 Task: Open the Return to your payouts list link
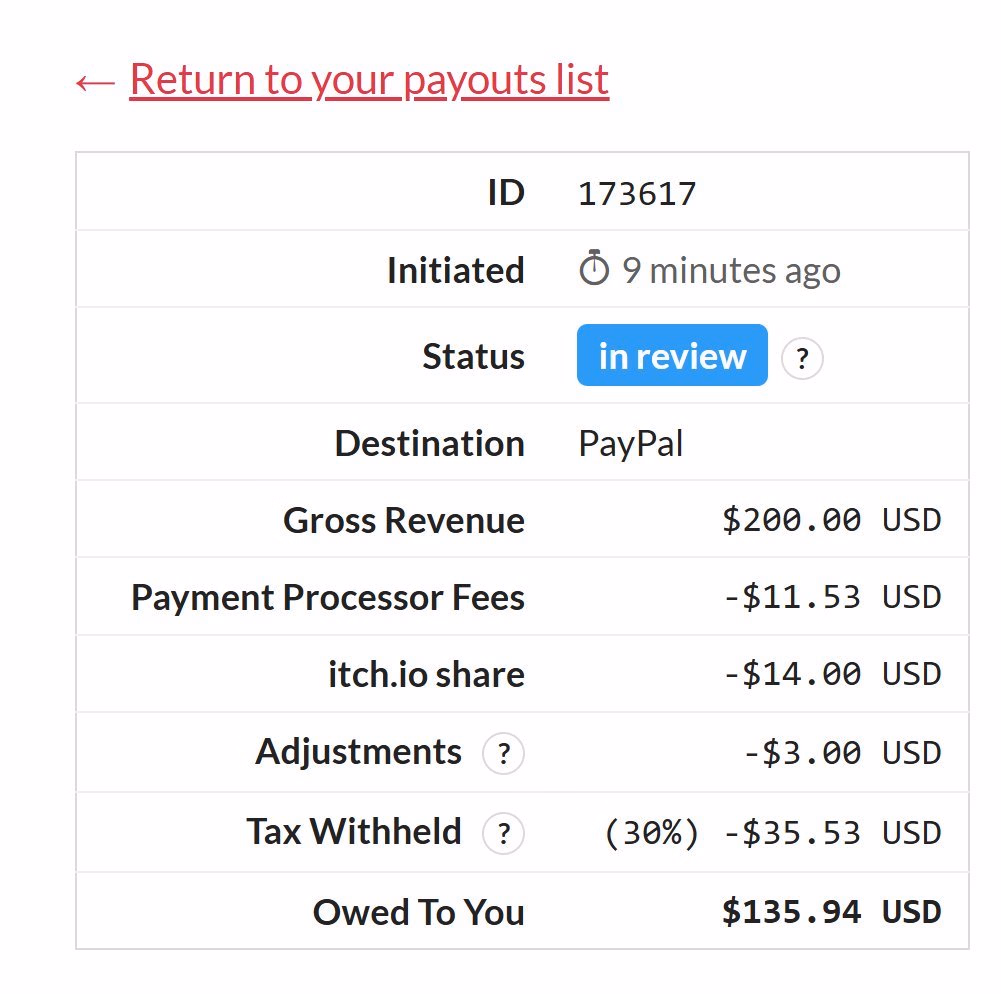point(369,80)
